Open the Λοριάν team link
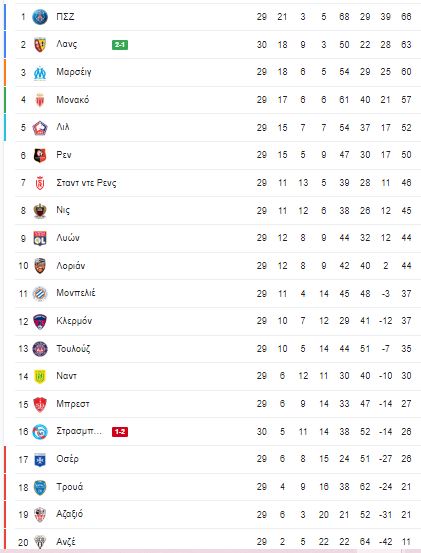The image size is (421, 553). 71,266
